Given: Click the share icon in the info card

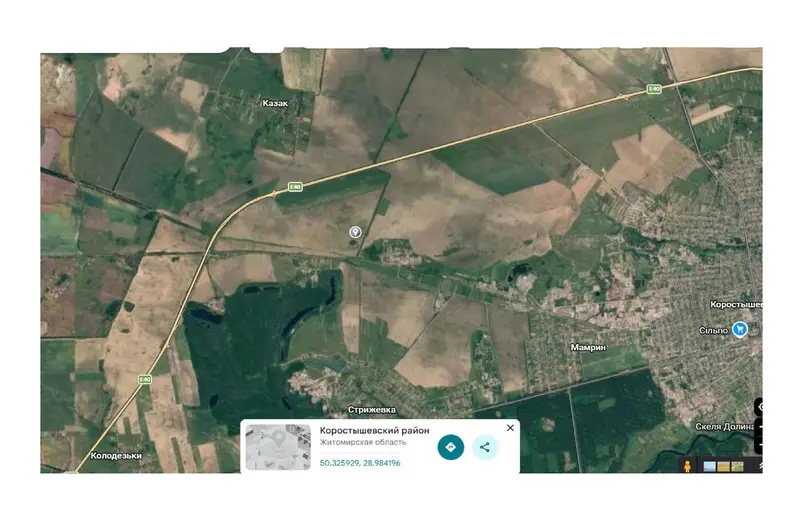Looking at the screenshot, I should pyautogui.click(x=485, y=447).
